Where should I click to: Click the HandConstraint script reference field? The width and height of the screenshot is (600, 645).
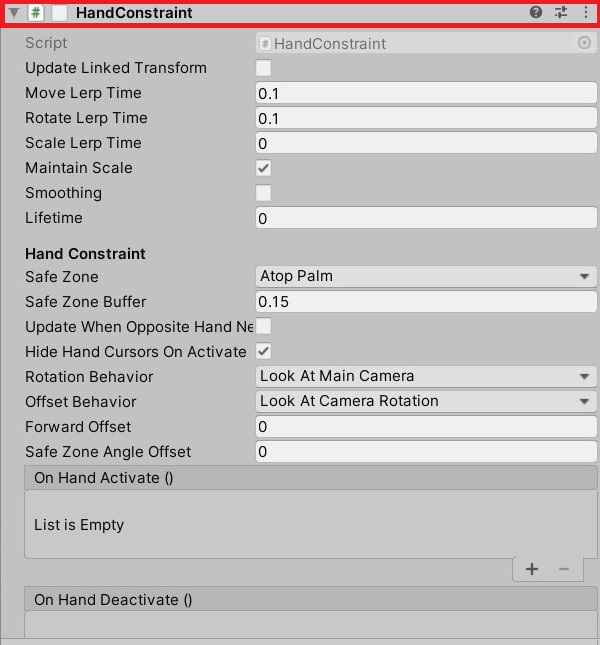point(426,43)
